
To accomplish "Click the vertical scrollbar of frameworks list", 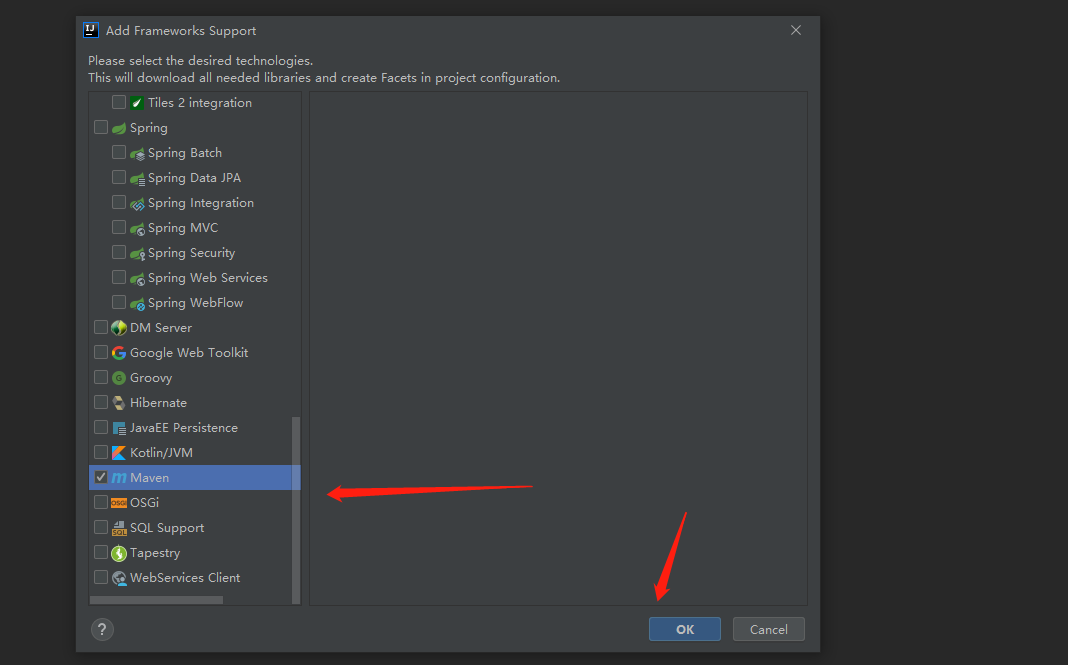I will (296, 510).
